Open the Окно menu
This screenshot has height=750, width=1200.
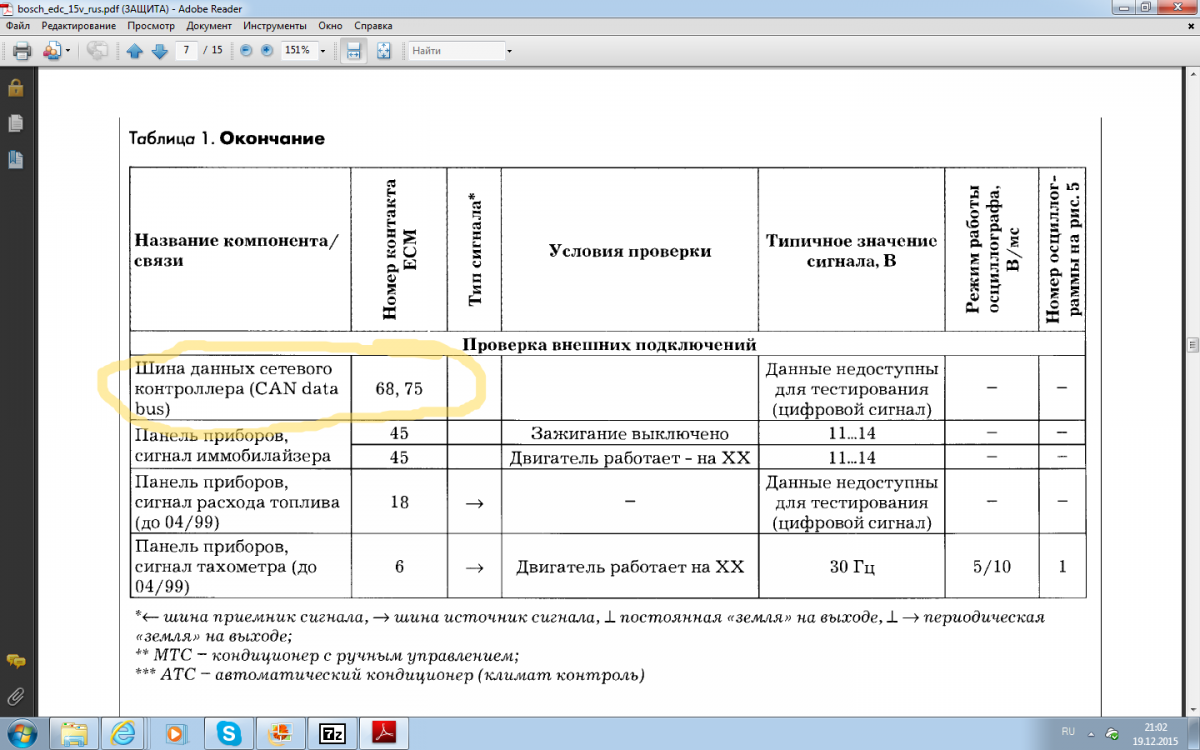330,24
